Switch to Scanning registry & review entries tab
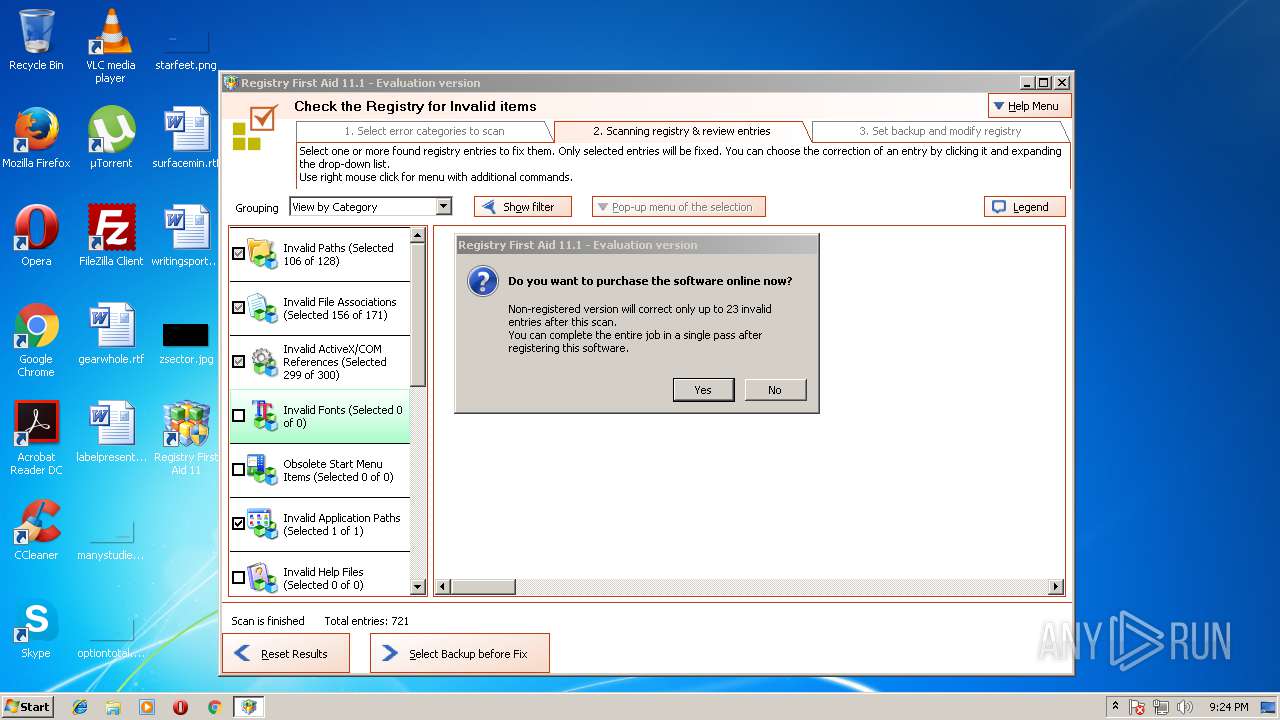Viewport: 1280px width, 720px height. tap(681, 131)
